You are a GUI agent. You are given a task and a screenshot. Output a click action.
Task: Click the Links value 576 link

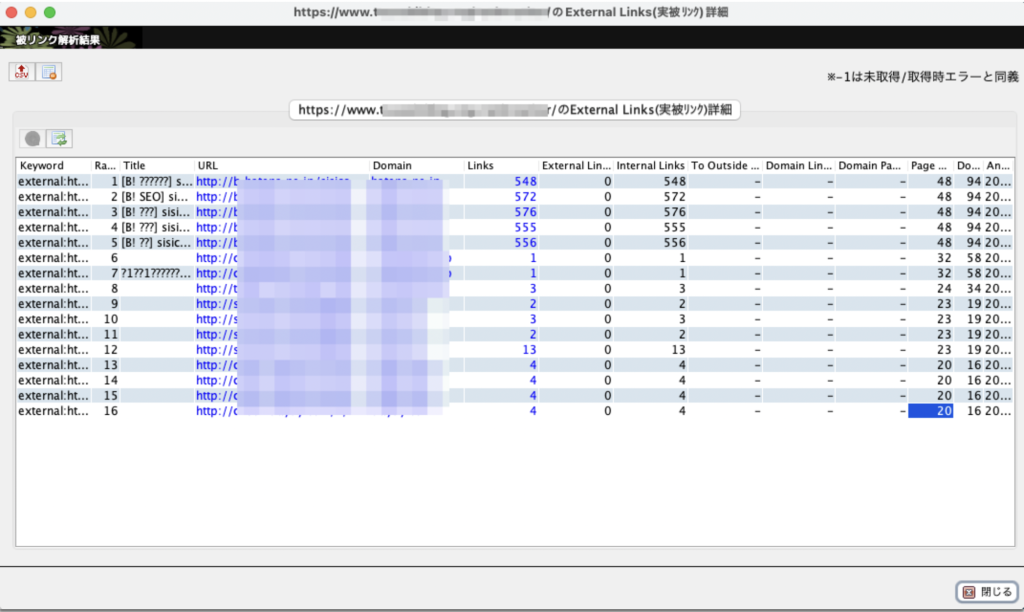coord(525,212)
